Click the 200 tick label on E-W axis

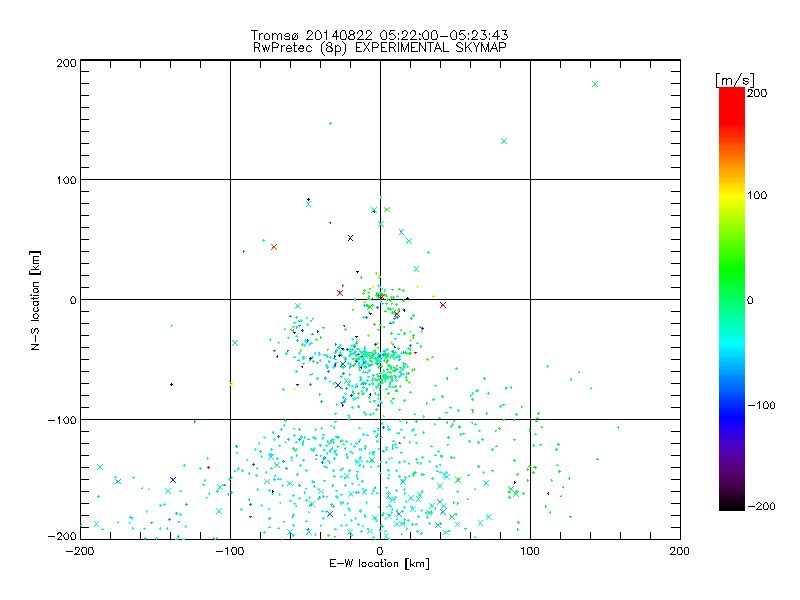click(x=679, y=551)
